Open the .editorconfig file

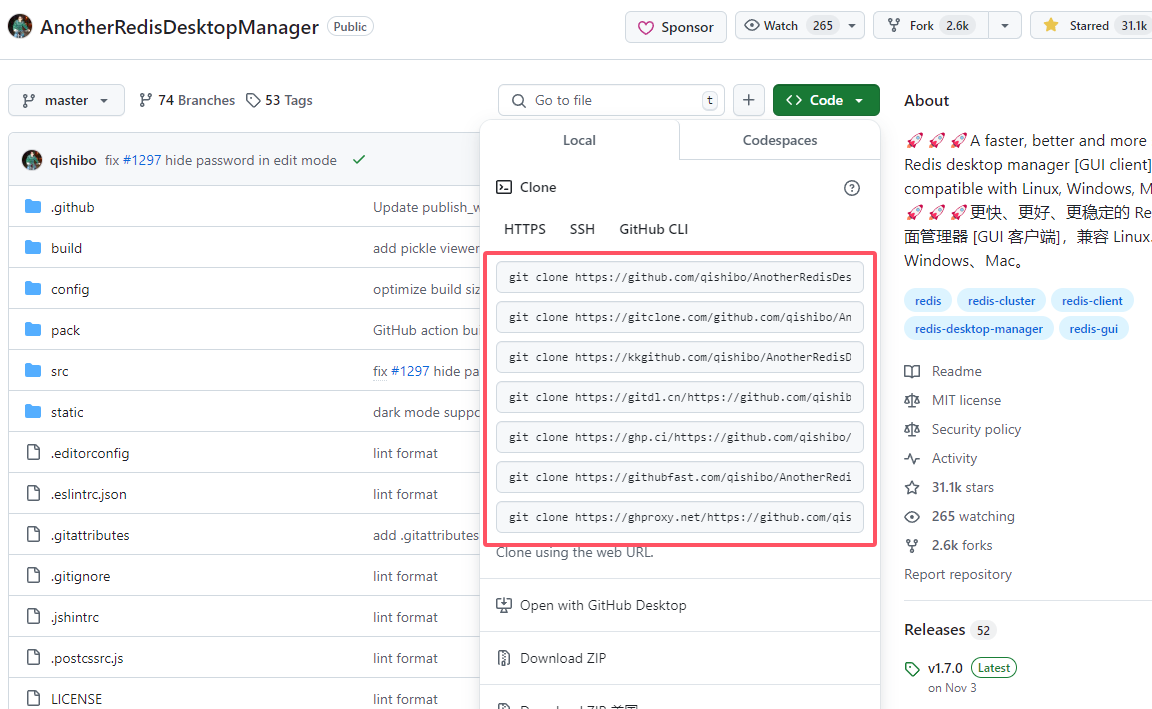click(90, 453)
